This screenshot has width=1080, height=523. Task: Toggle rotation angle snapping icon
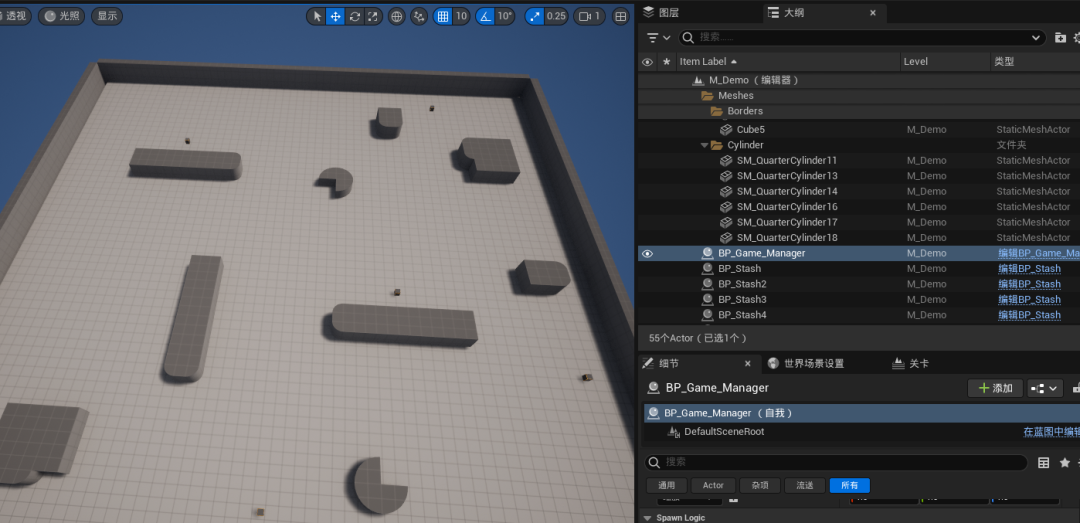[485, 17]
